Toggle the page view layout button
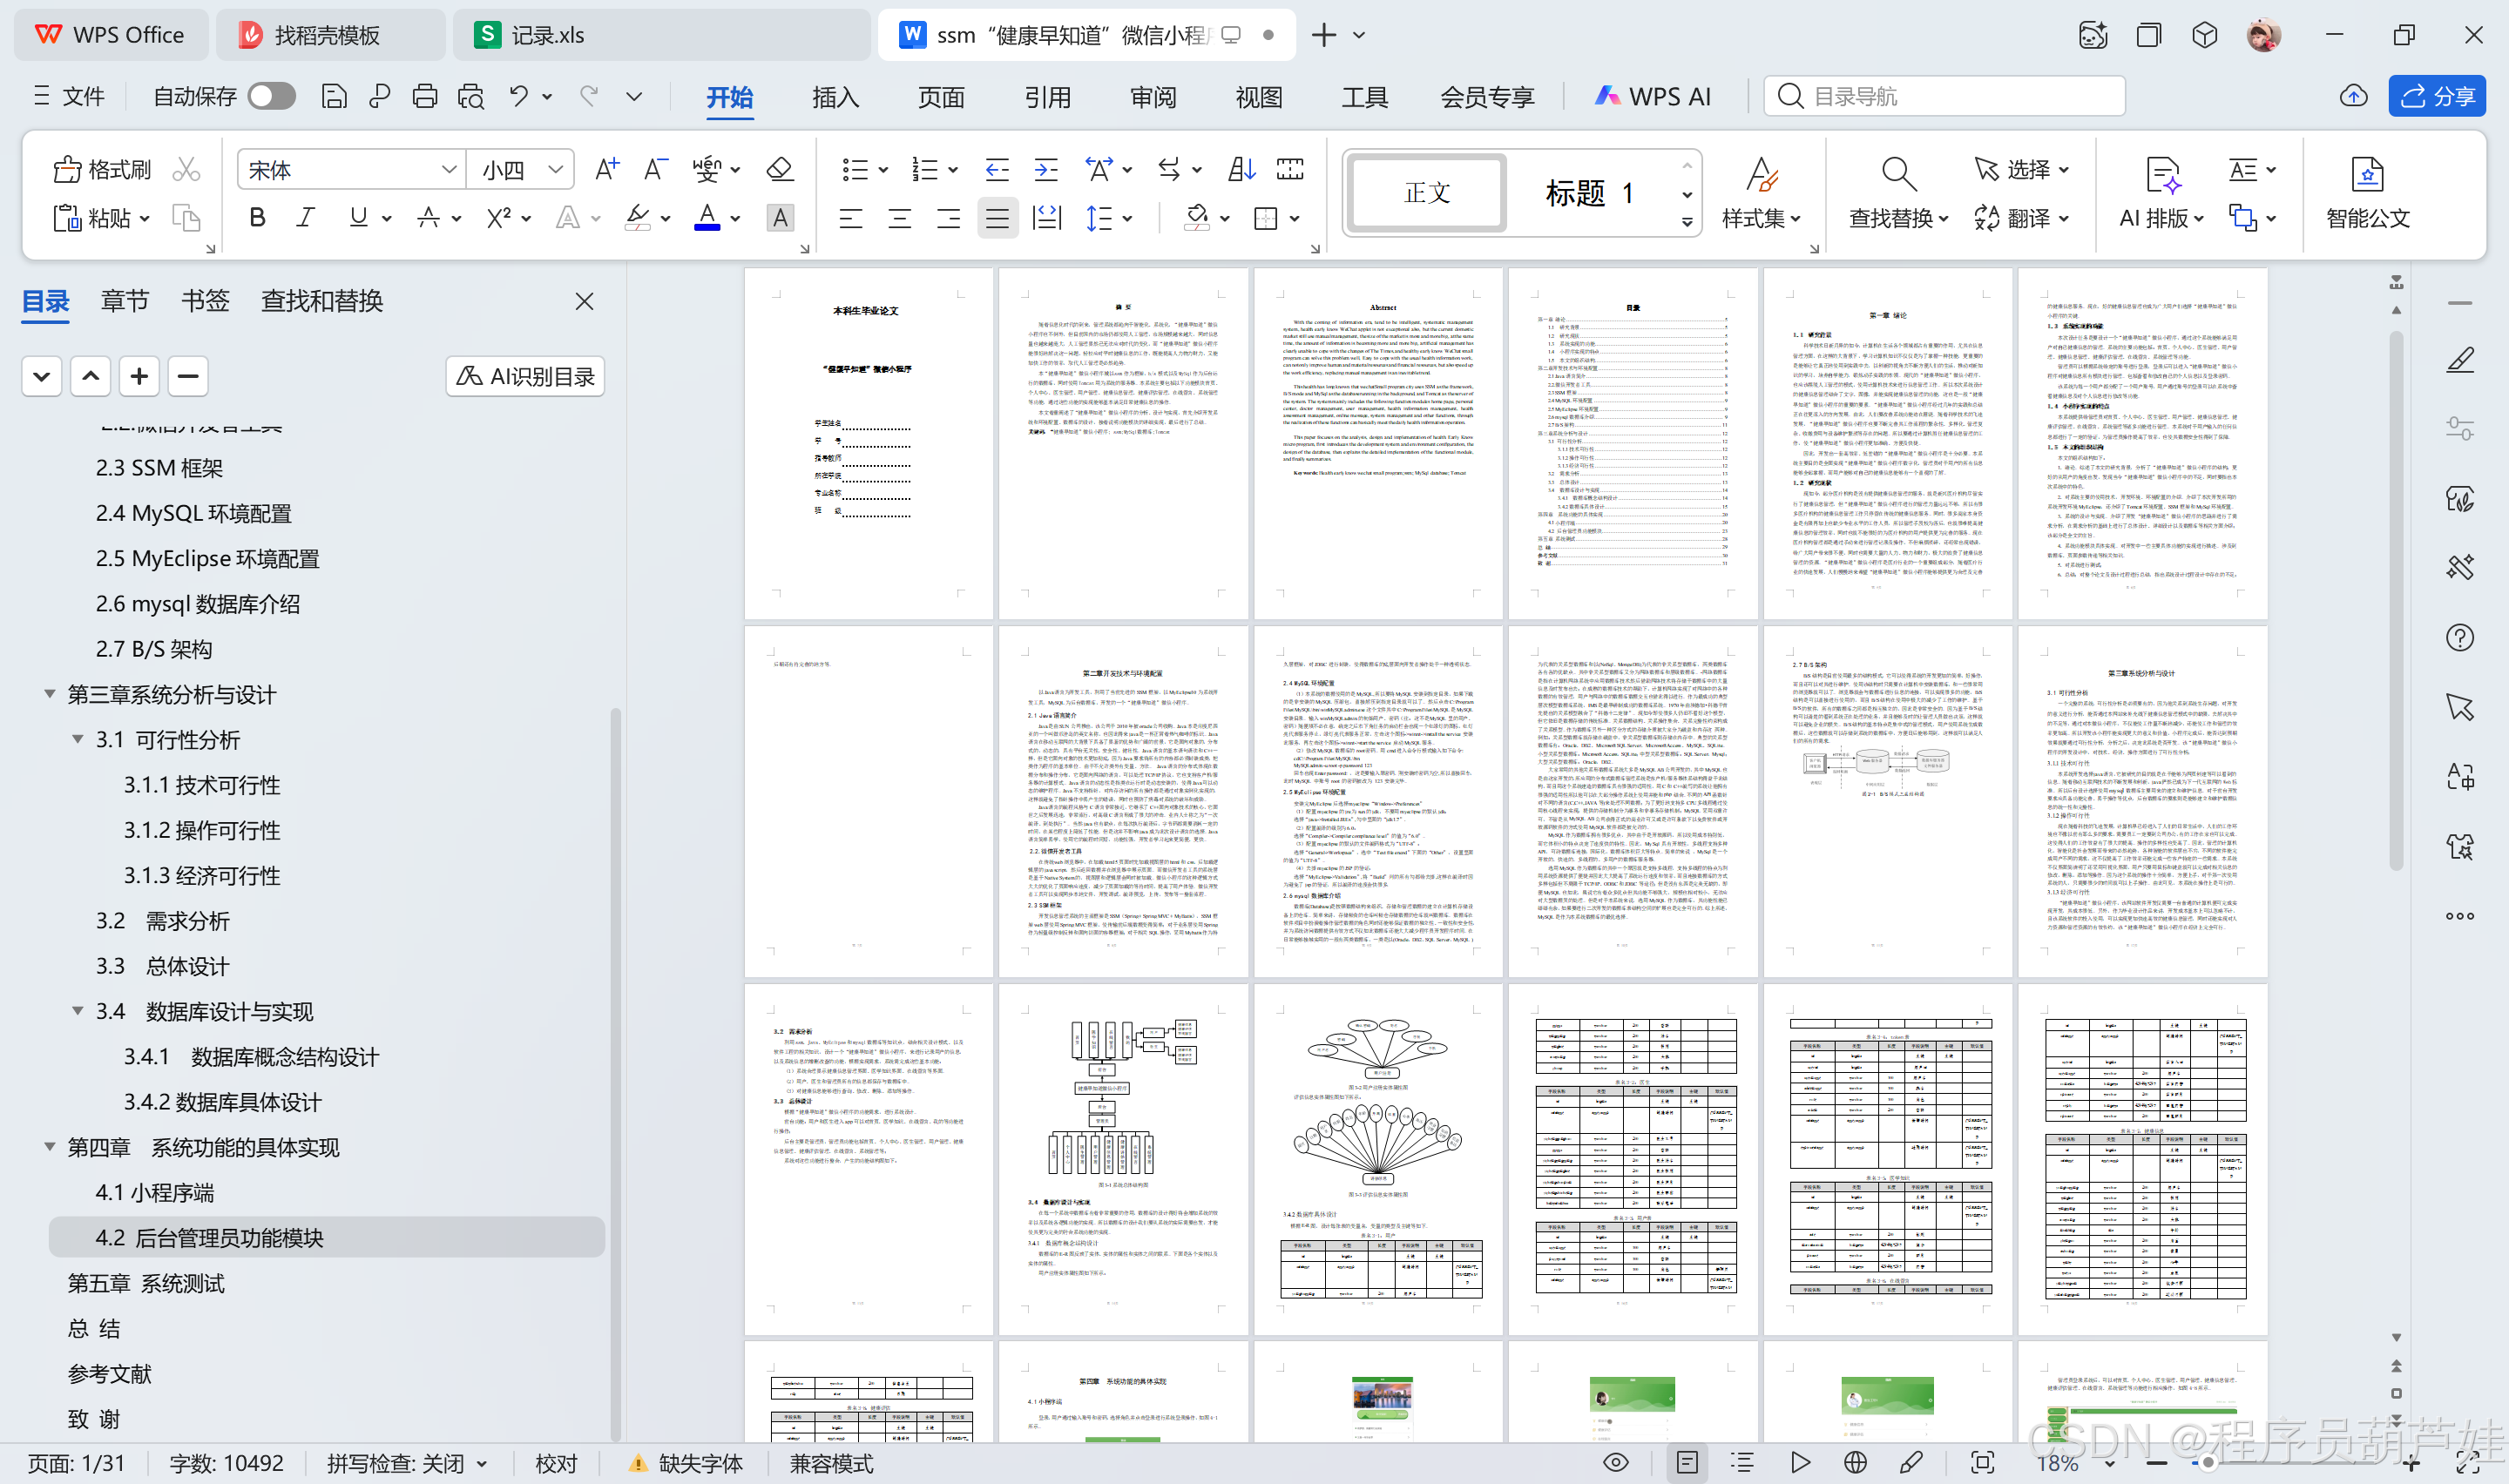 tap(1687, 1463)
